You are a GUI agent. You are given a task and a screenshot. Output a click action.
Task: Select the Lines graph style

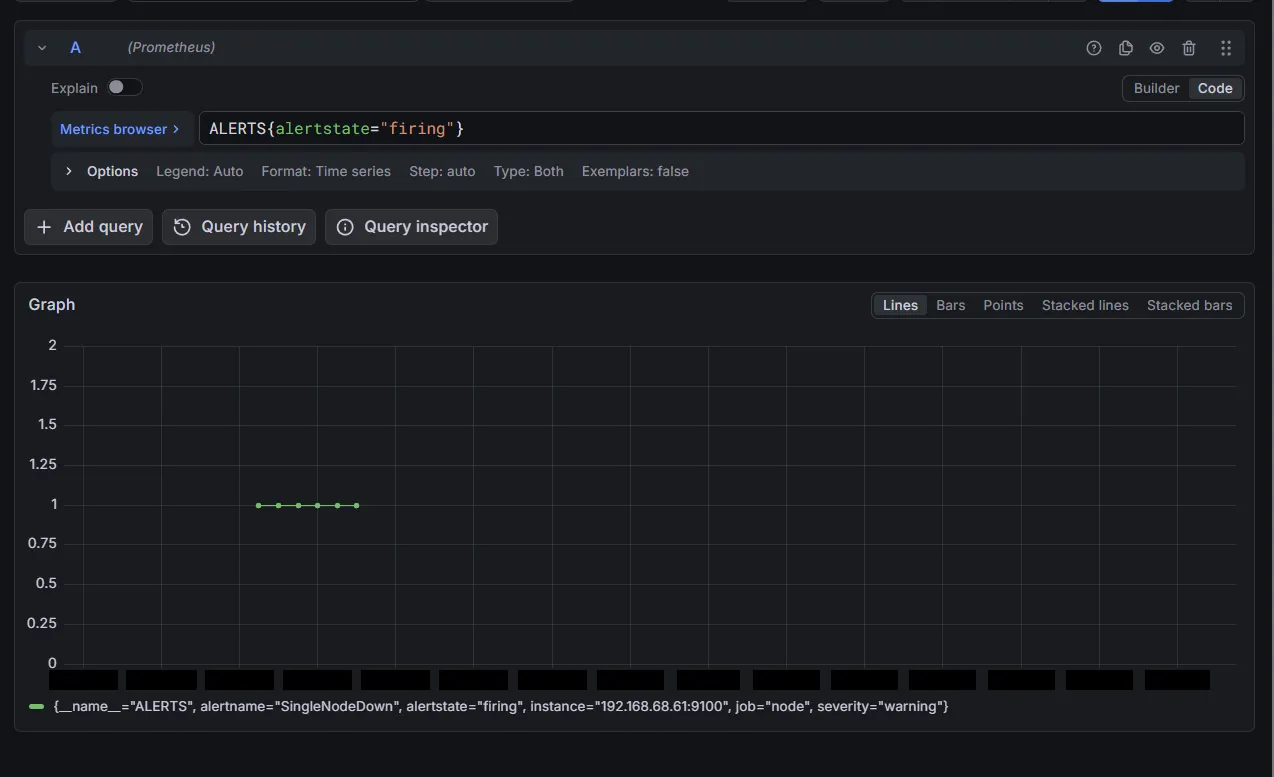pos(900,305)
